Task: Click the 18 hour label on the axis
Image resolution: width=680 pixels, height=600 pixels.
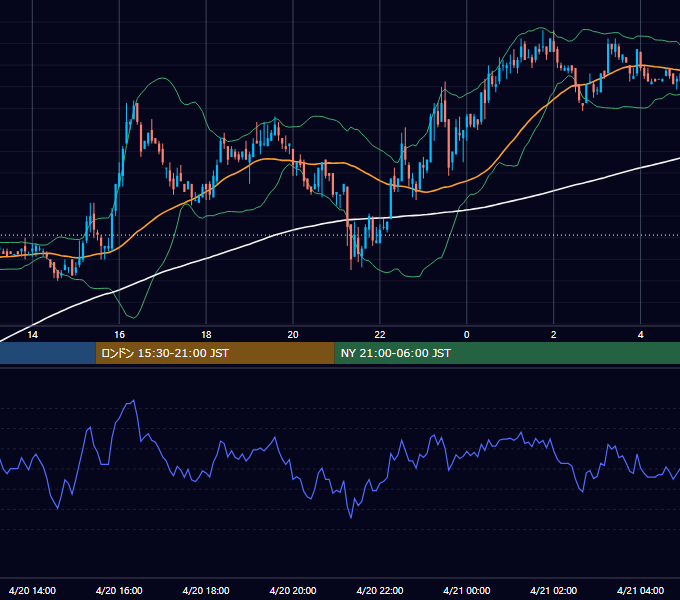Action: tap(206, 335)
